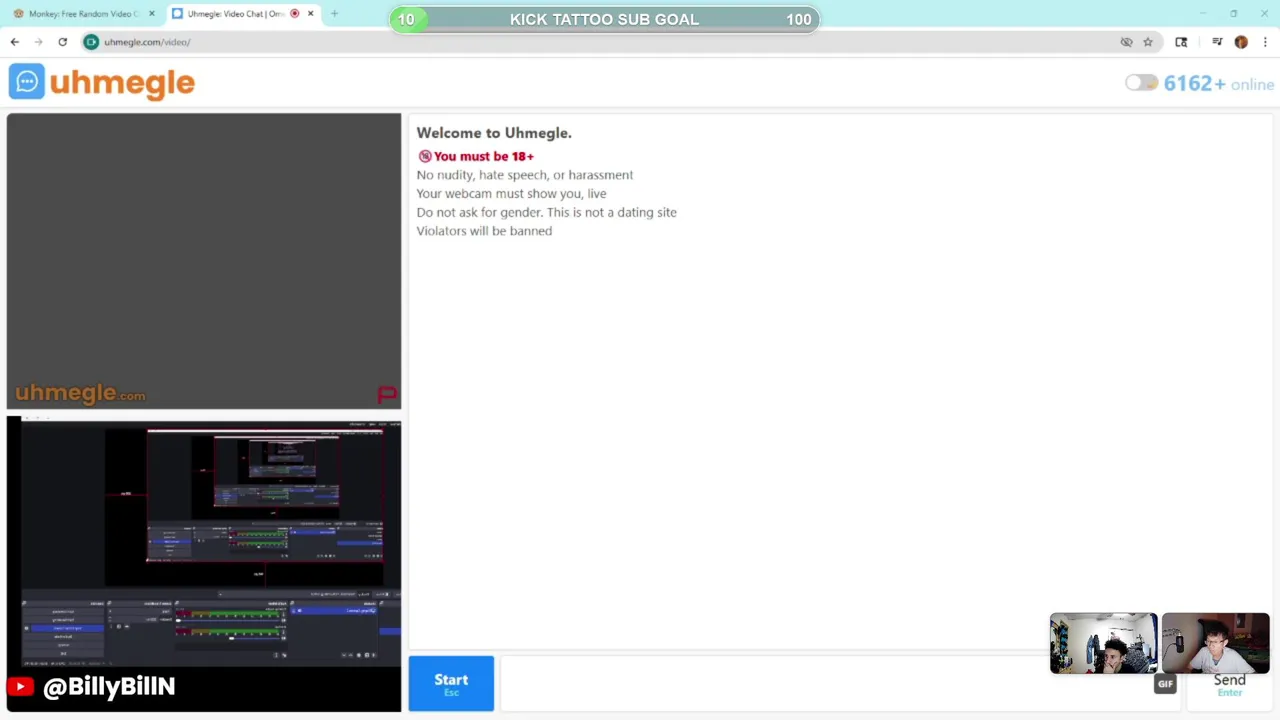Click the stranger video panel
The image size is (1280, 720).
click(x=204, y=261)
